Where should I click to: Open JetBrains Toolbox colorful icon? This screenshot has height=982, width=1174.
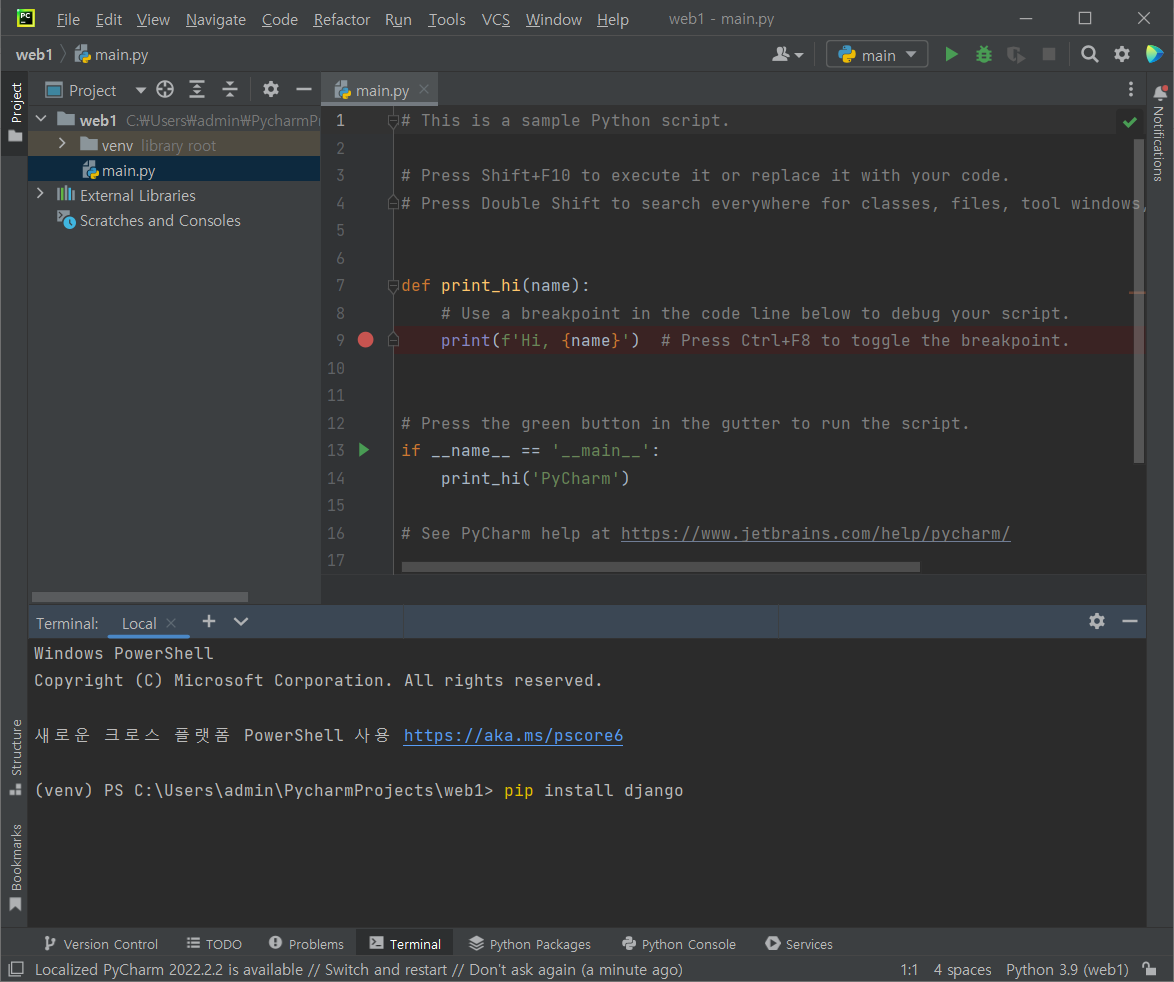(1154, 55)
